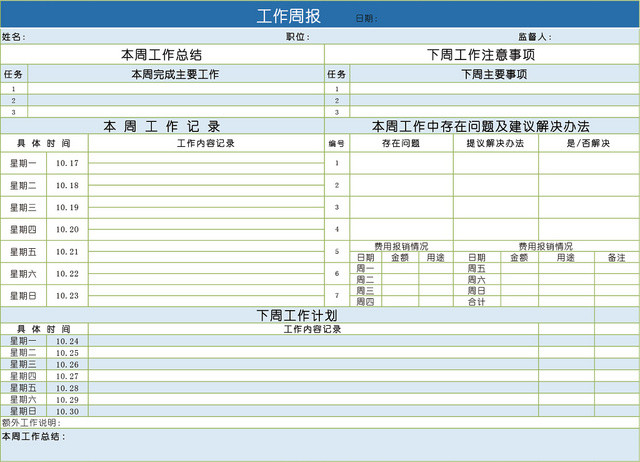
Task: Select the 周二 expense row label
Action: [x=365, y=280]
